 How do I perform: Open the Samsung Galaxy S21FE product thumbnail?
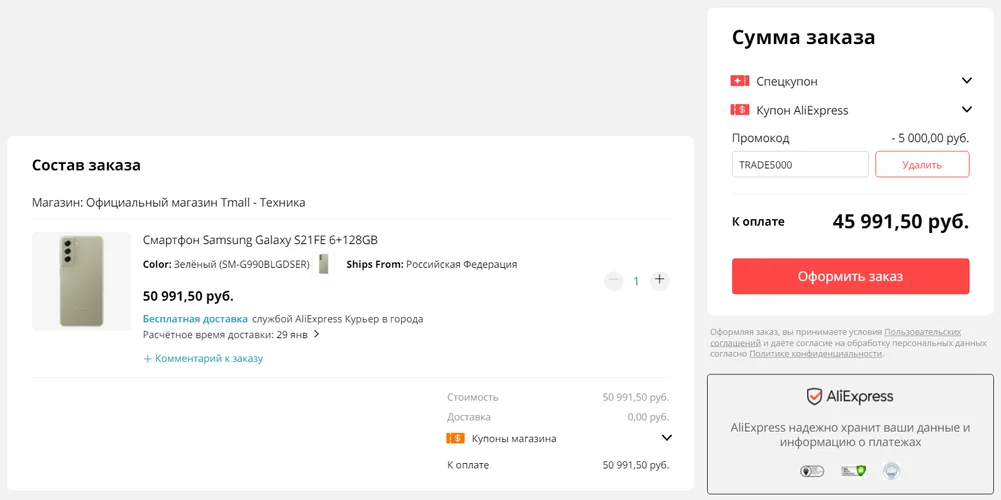(x=81, y=281)
